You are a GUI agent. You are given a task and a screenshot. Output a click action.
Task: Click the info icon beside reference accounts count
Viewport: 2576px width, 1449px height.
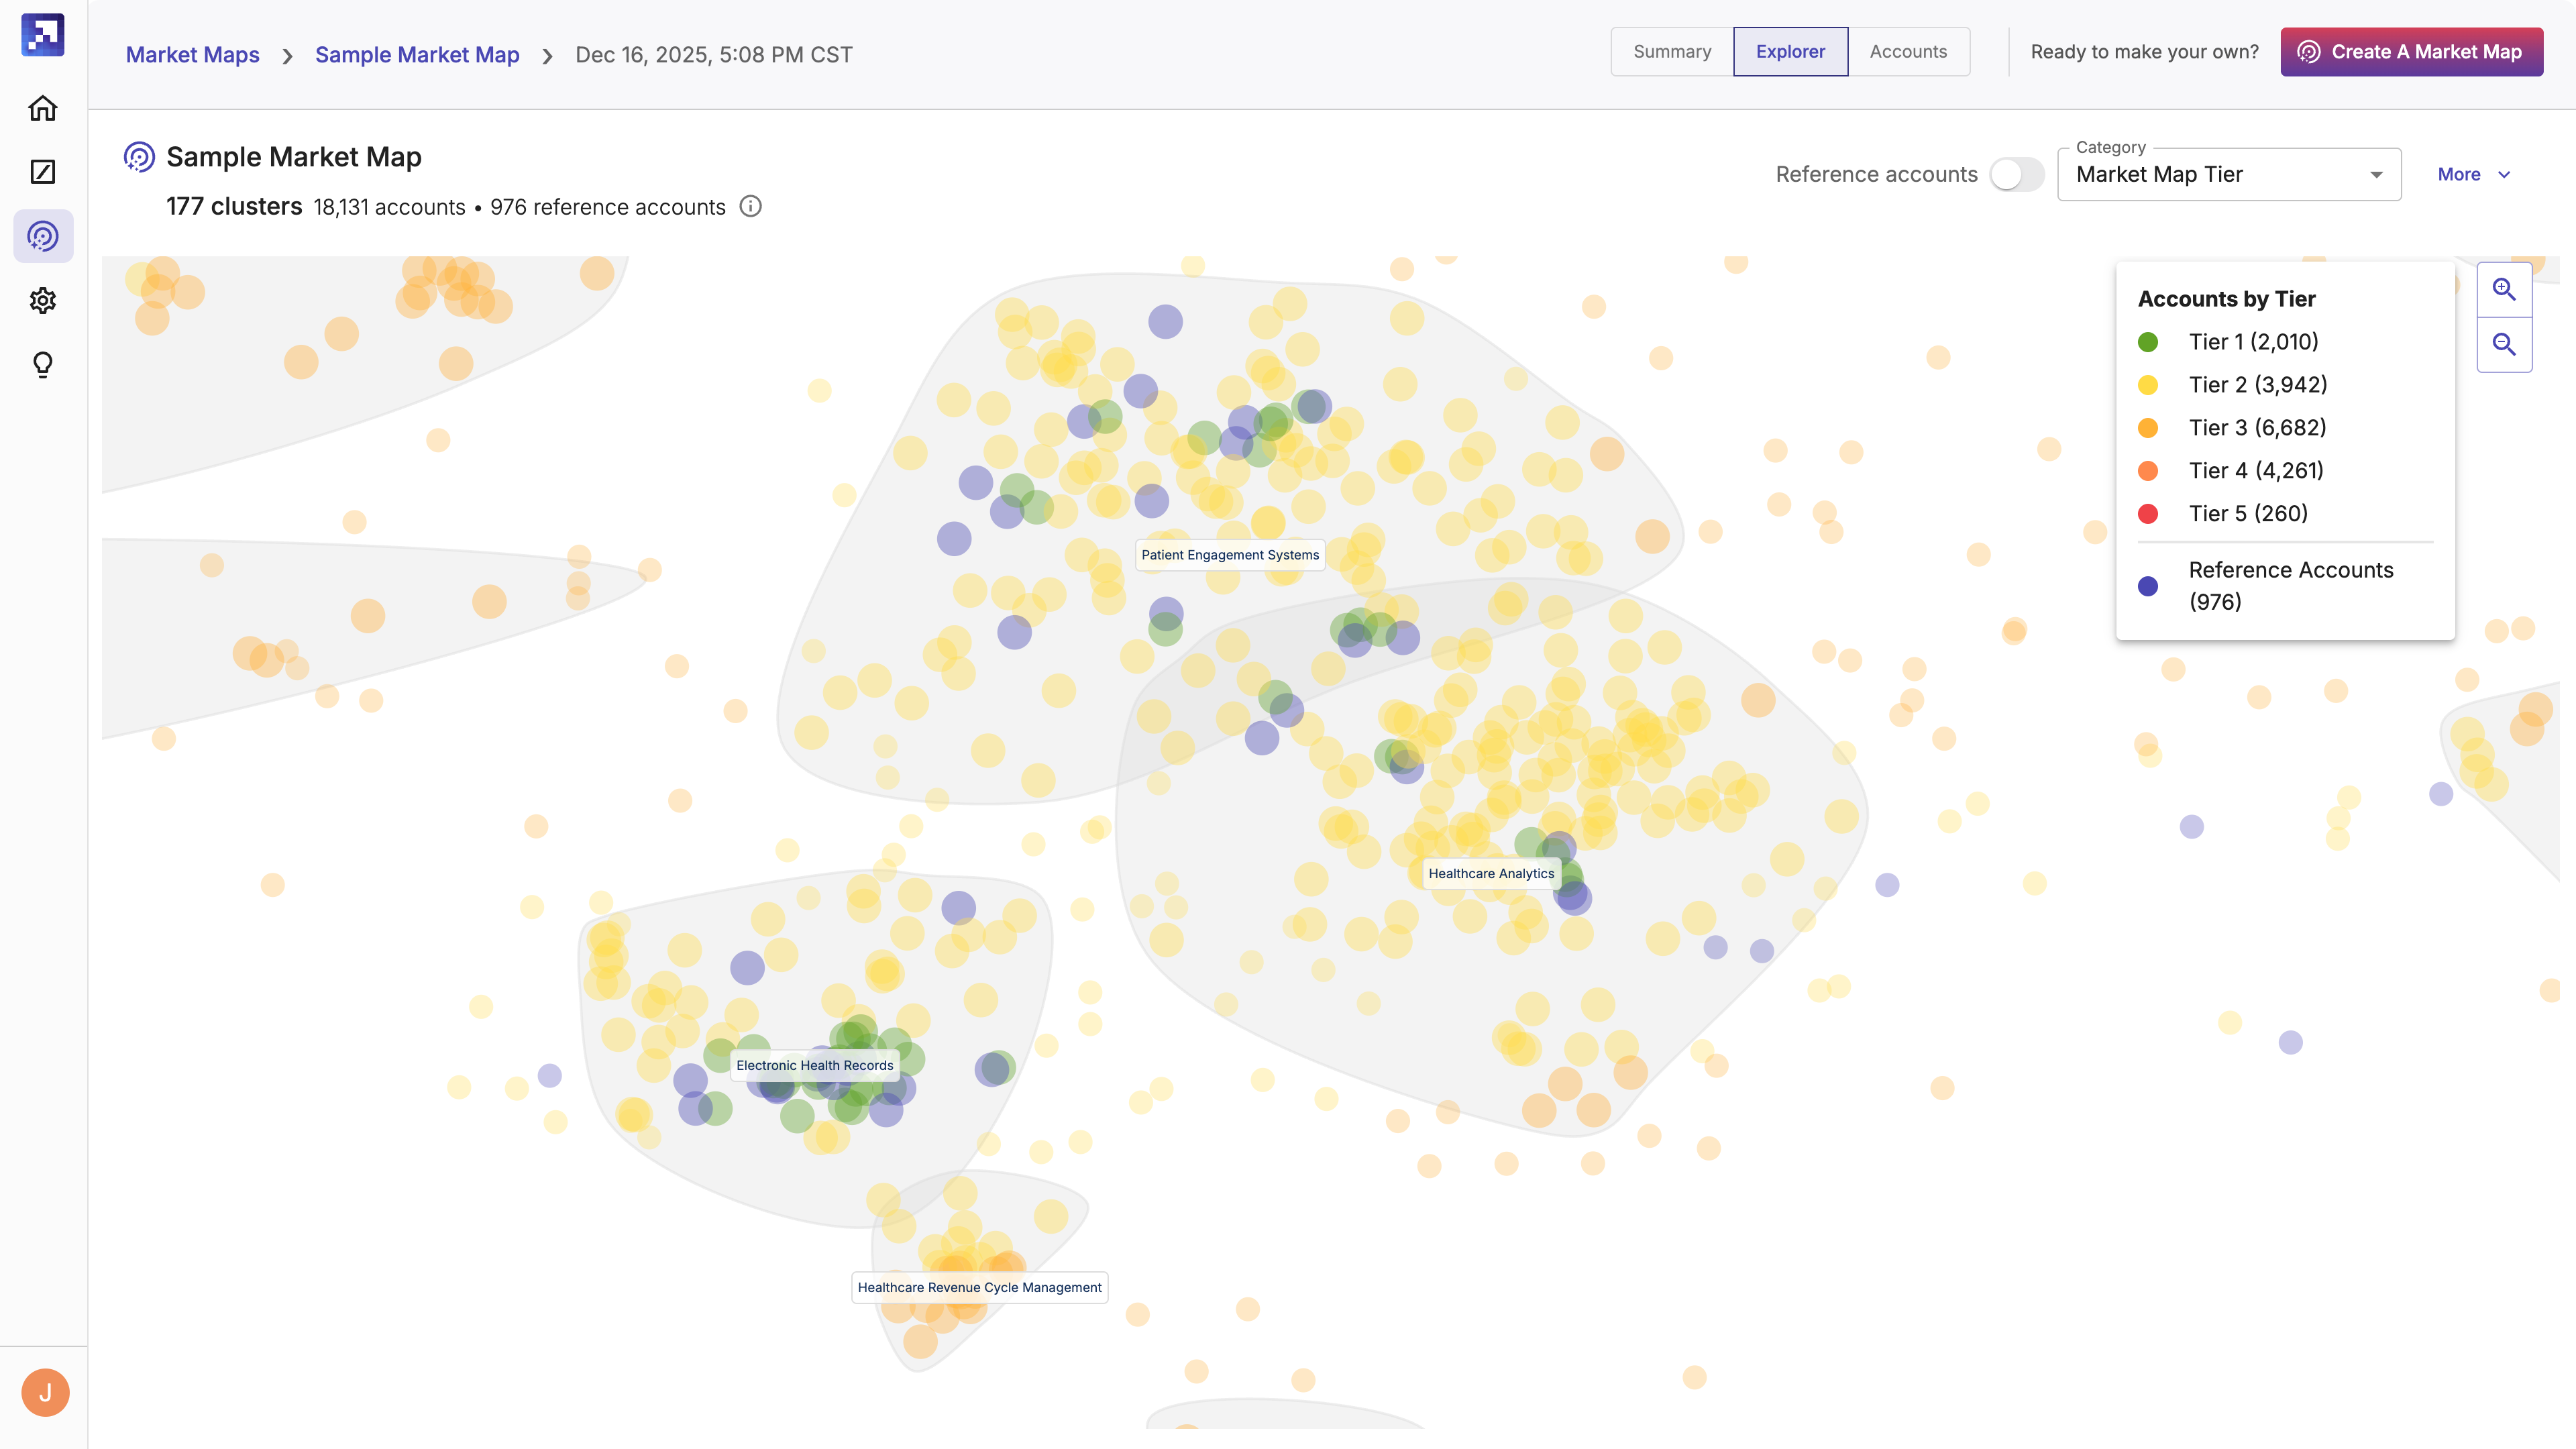[x=750, y=207]
